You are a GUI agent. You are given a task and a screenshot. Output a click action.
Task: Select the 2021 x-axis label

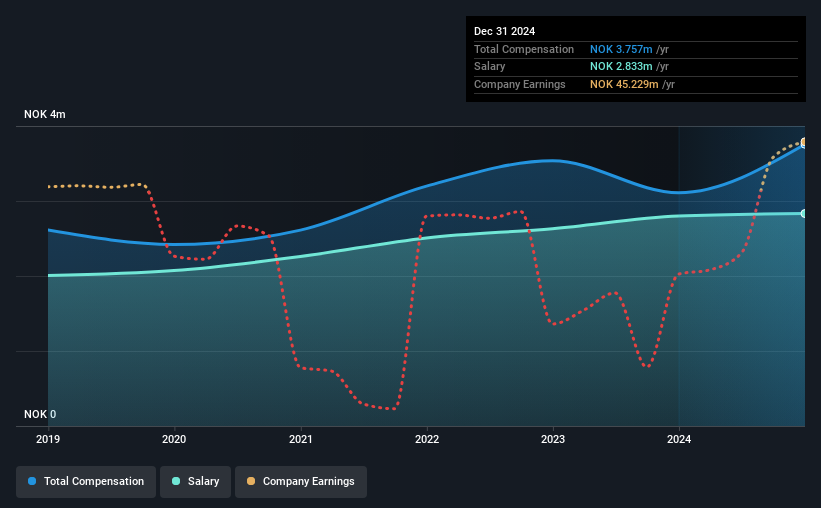pos(301,439)
